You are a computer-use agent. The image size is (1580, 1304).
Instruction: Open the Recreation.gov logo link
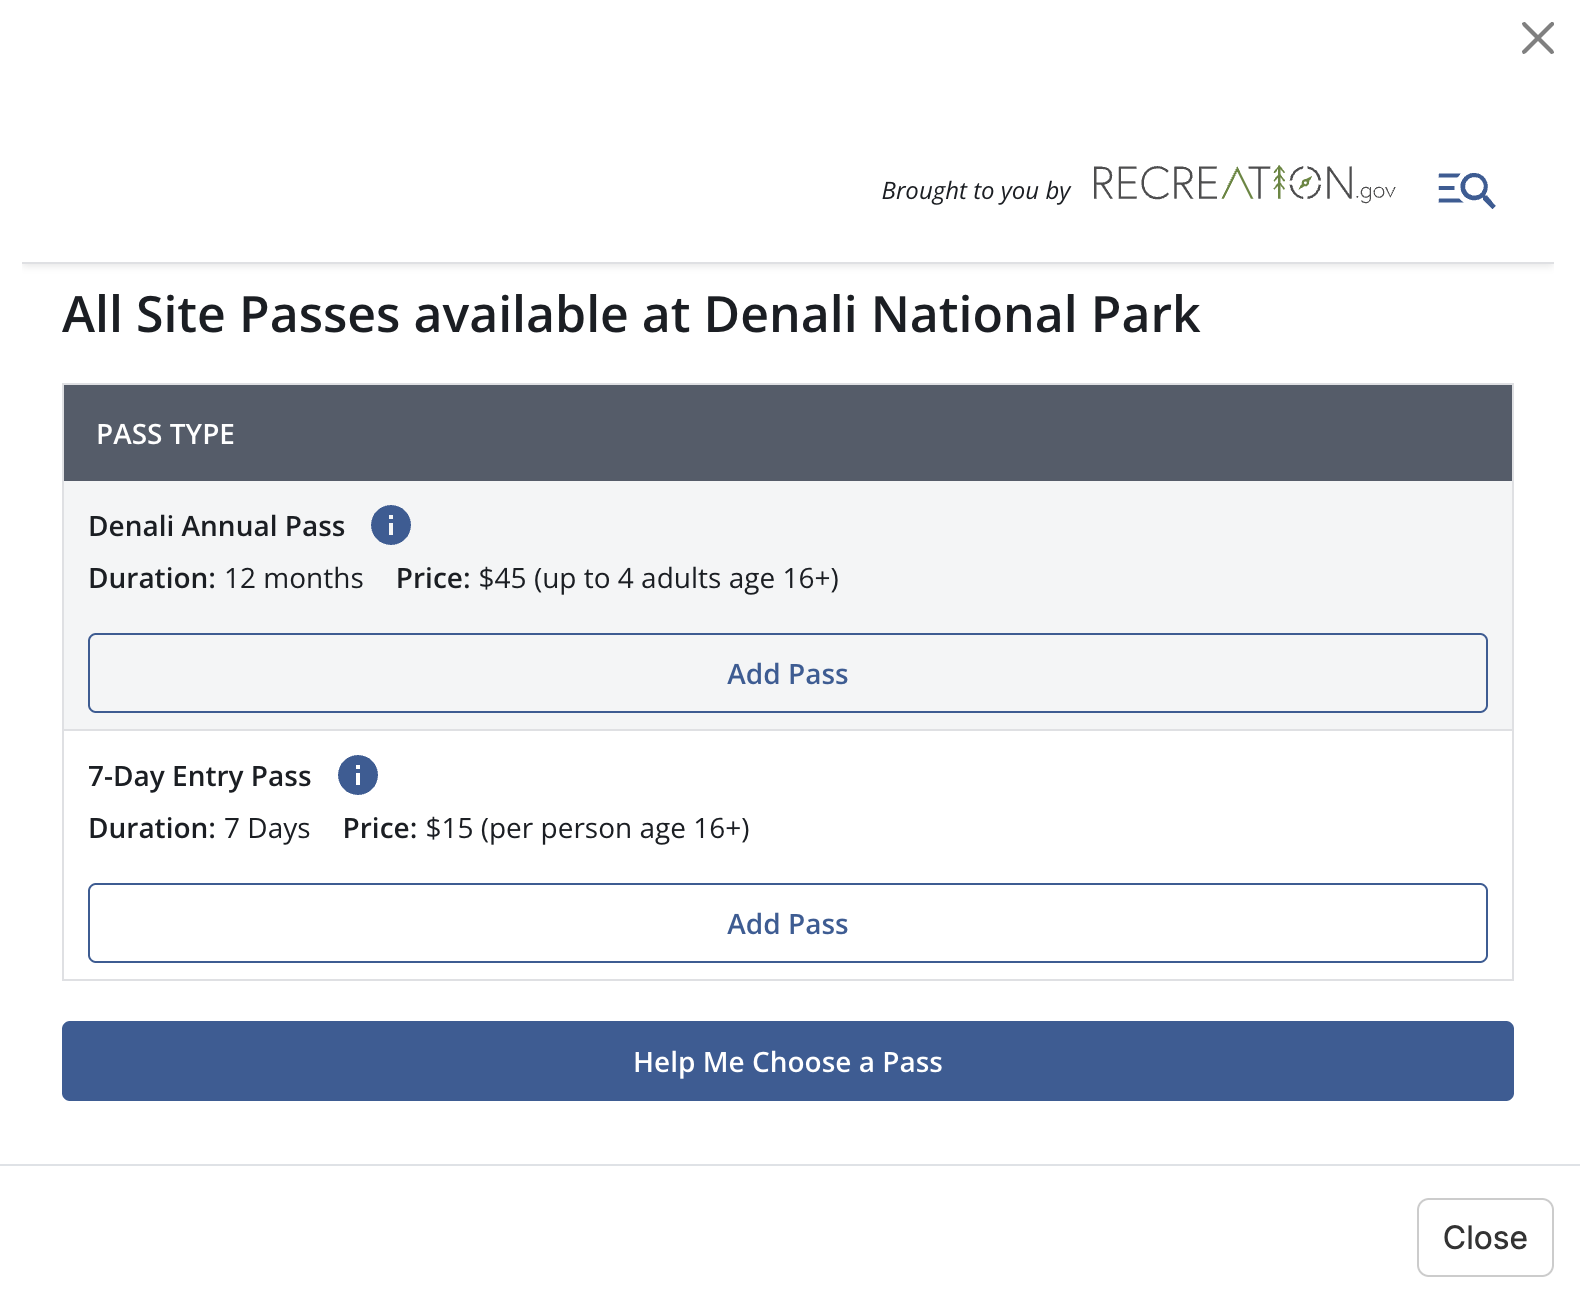point(1243,185)
